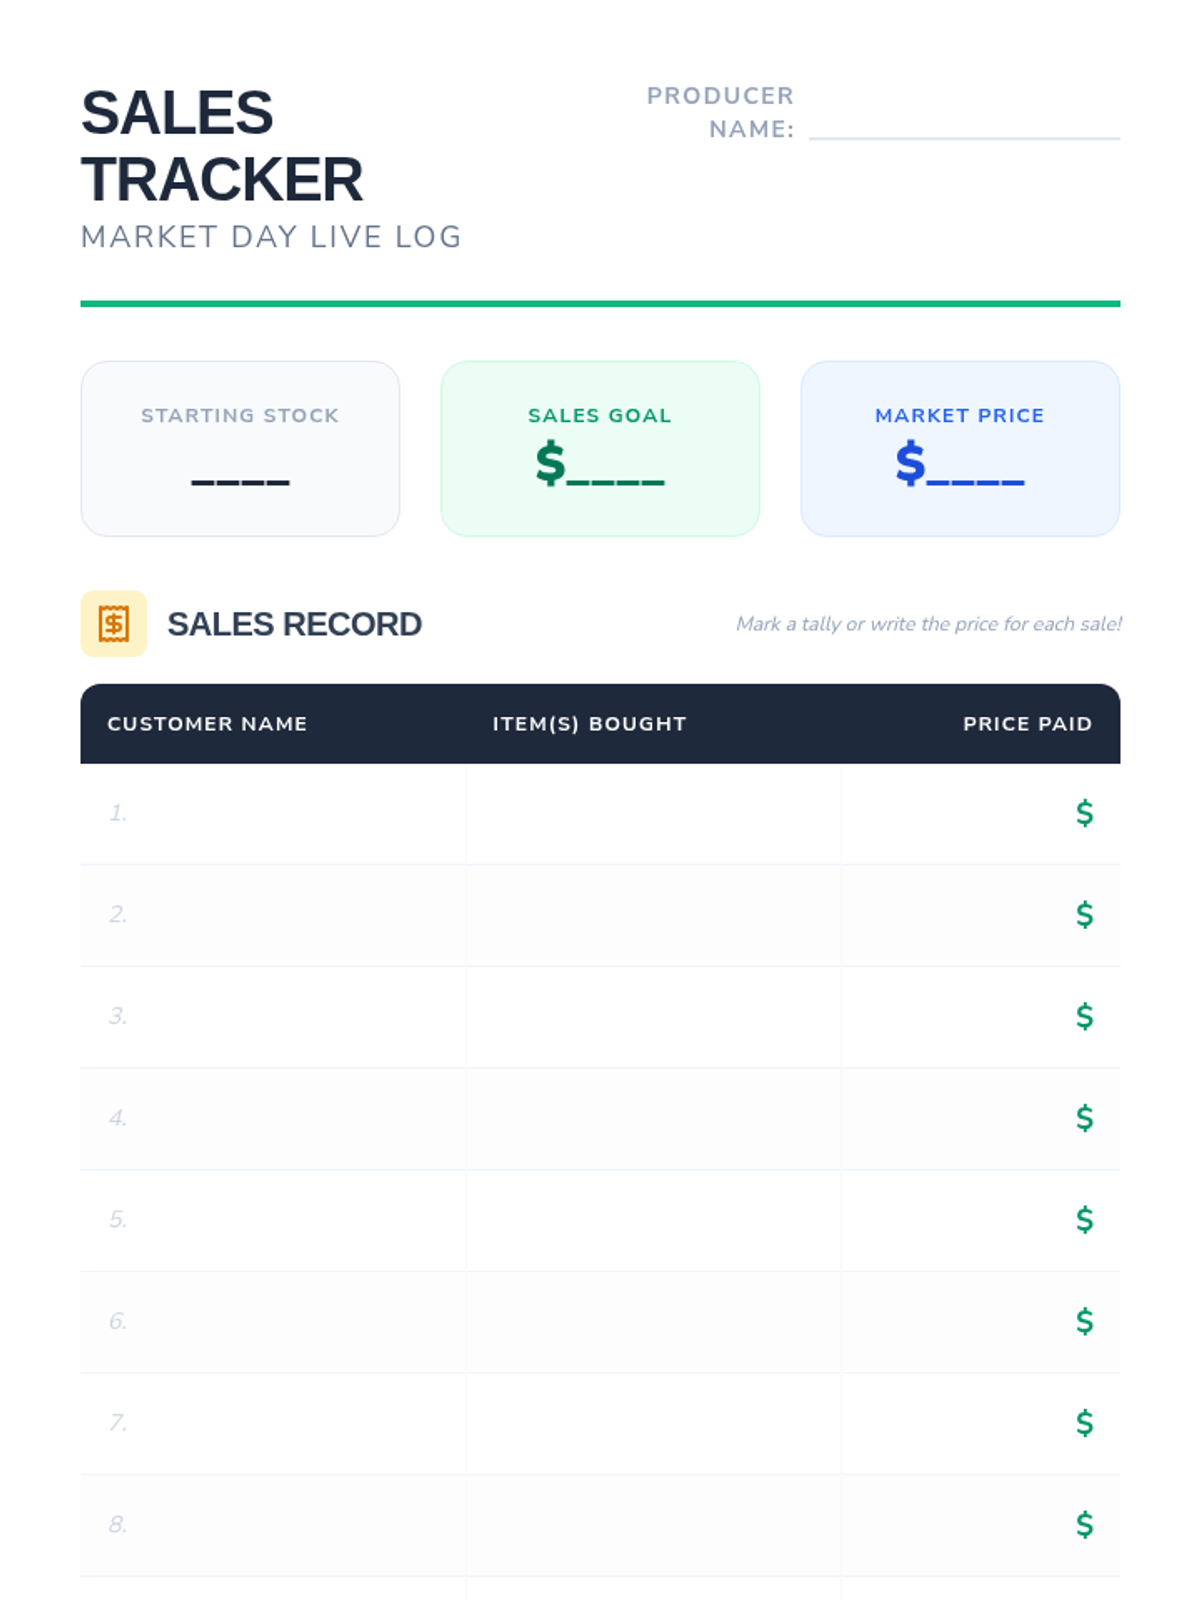Click the Customer Name column header

tap(207, 724)
